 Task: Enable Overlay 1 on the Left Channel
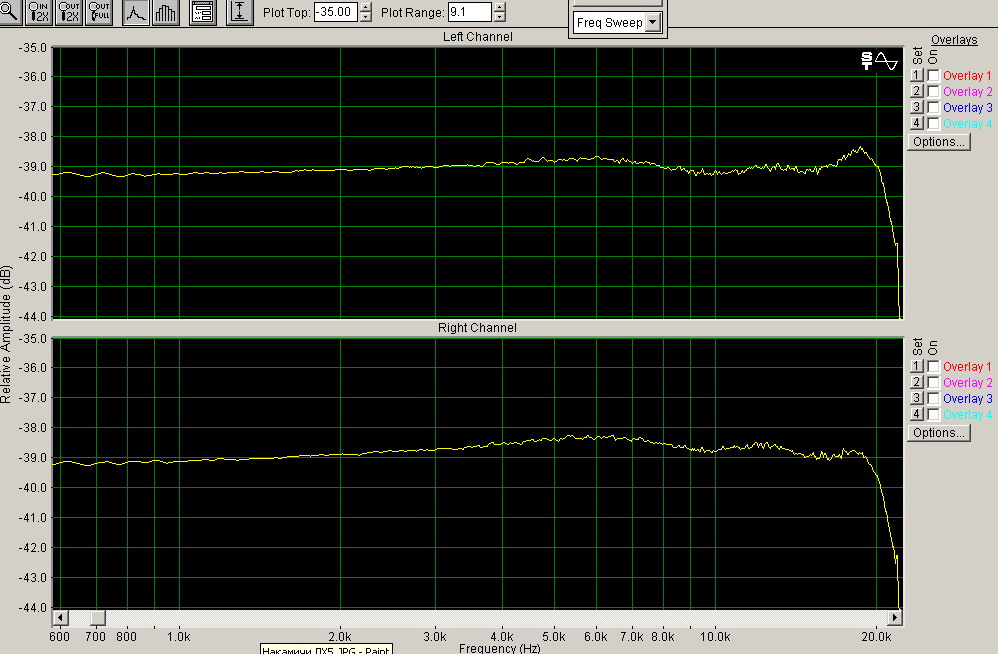click(933, 76)
